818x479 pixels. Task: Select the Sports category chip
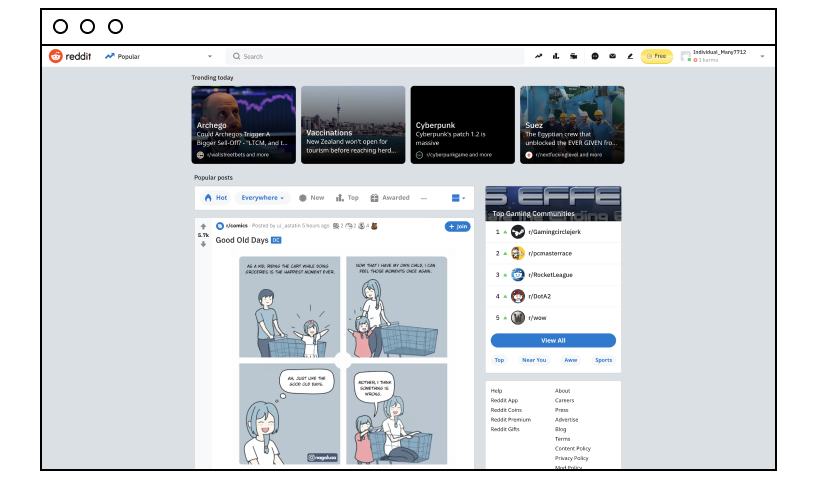click(604, 360)
